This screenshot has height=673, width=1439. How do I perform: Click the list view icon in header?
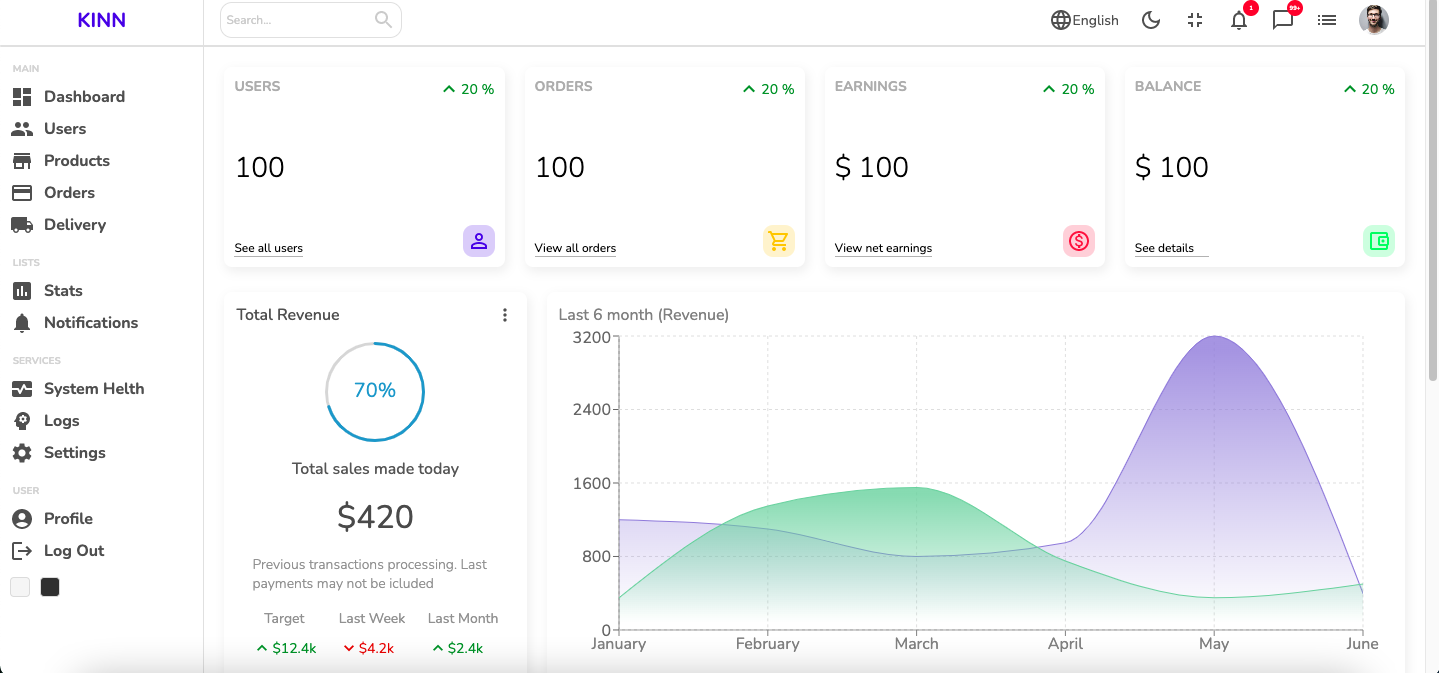1327,20
